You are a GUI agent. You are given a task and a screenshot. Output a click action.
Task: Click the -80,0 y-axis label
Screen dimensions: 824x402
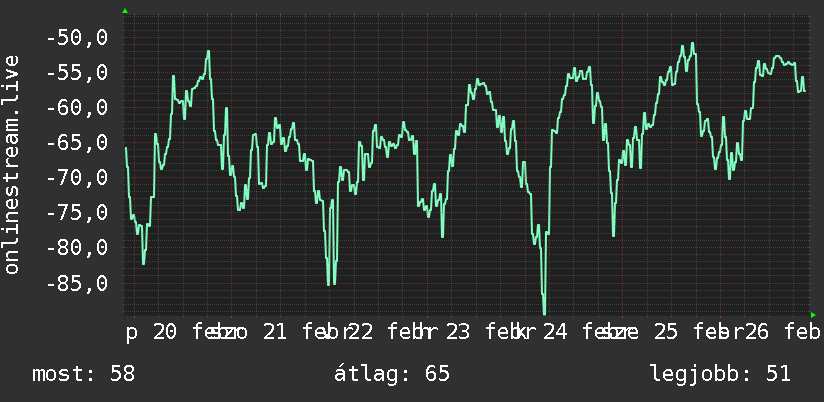point(77,248)
